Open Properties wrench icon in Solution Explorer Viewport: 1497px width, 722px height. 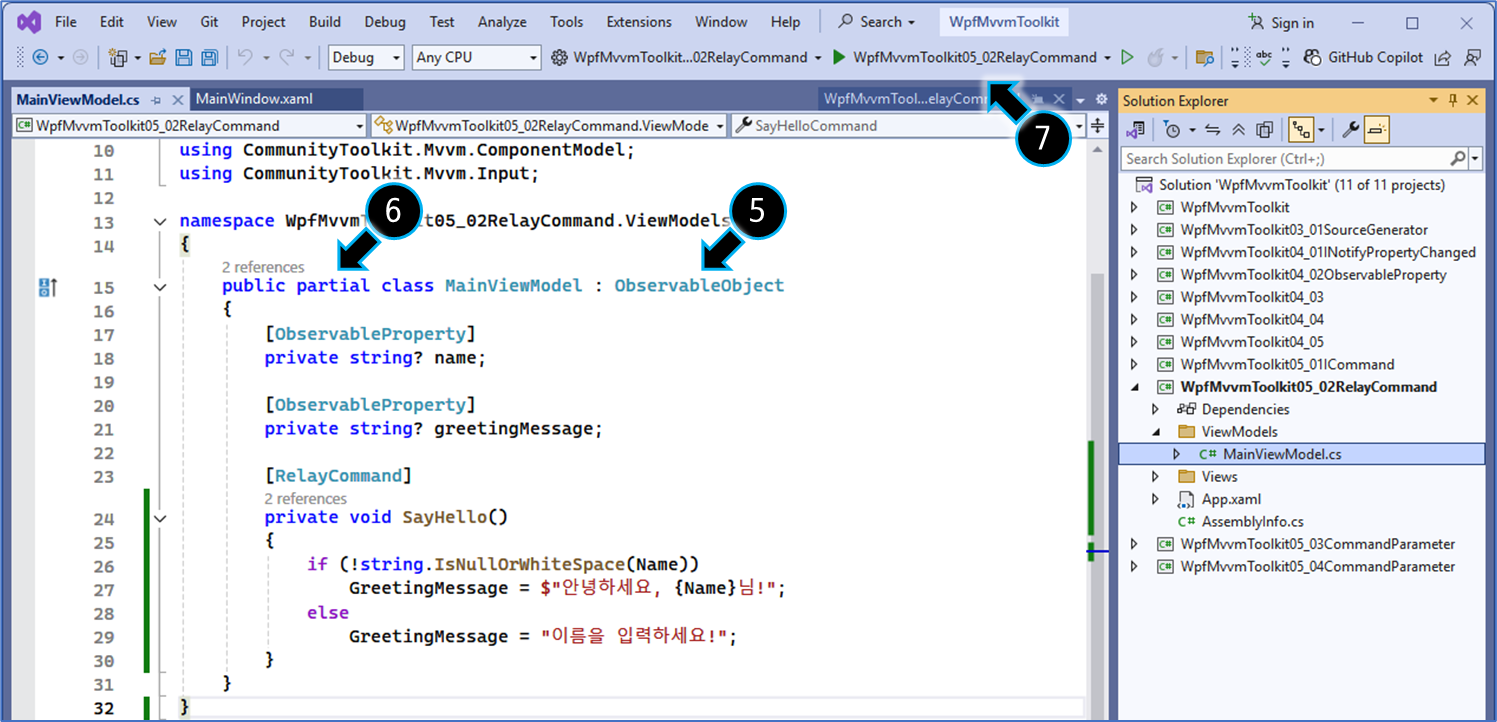(x=1349, y=130)
